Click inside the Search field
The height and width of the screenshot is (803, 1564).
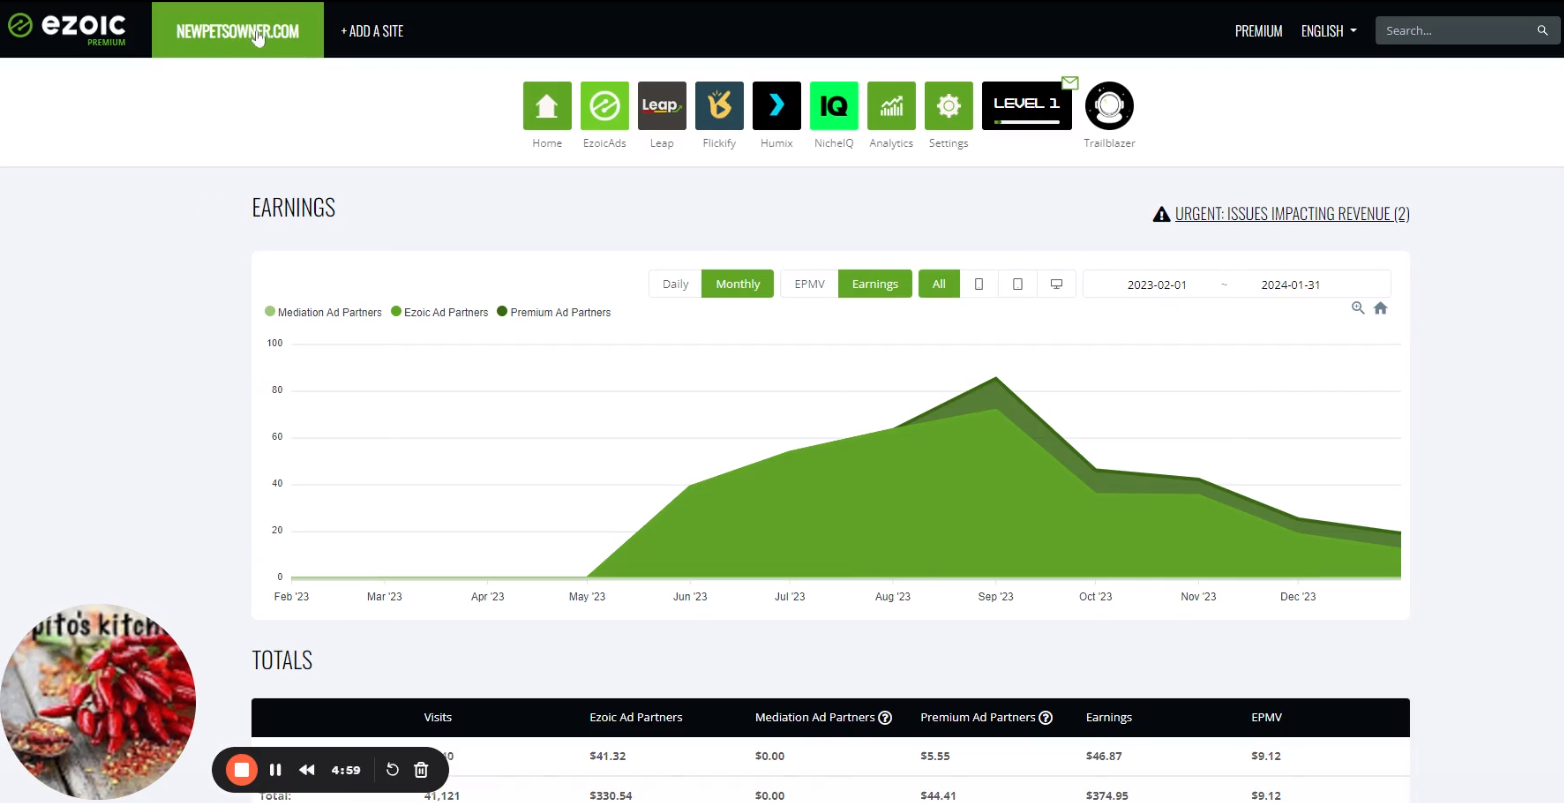(1455, 31)
